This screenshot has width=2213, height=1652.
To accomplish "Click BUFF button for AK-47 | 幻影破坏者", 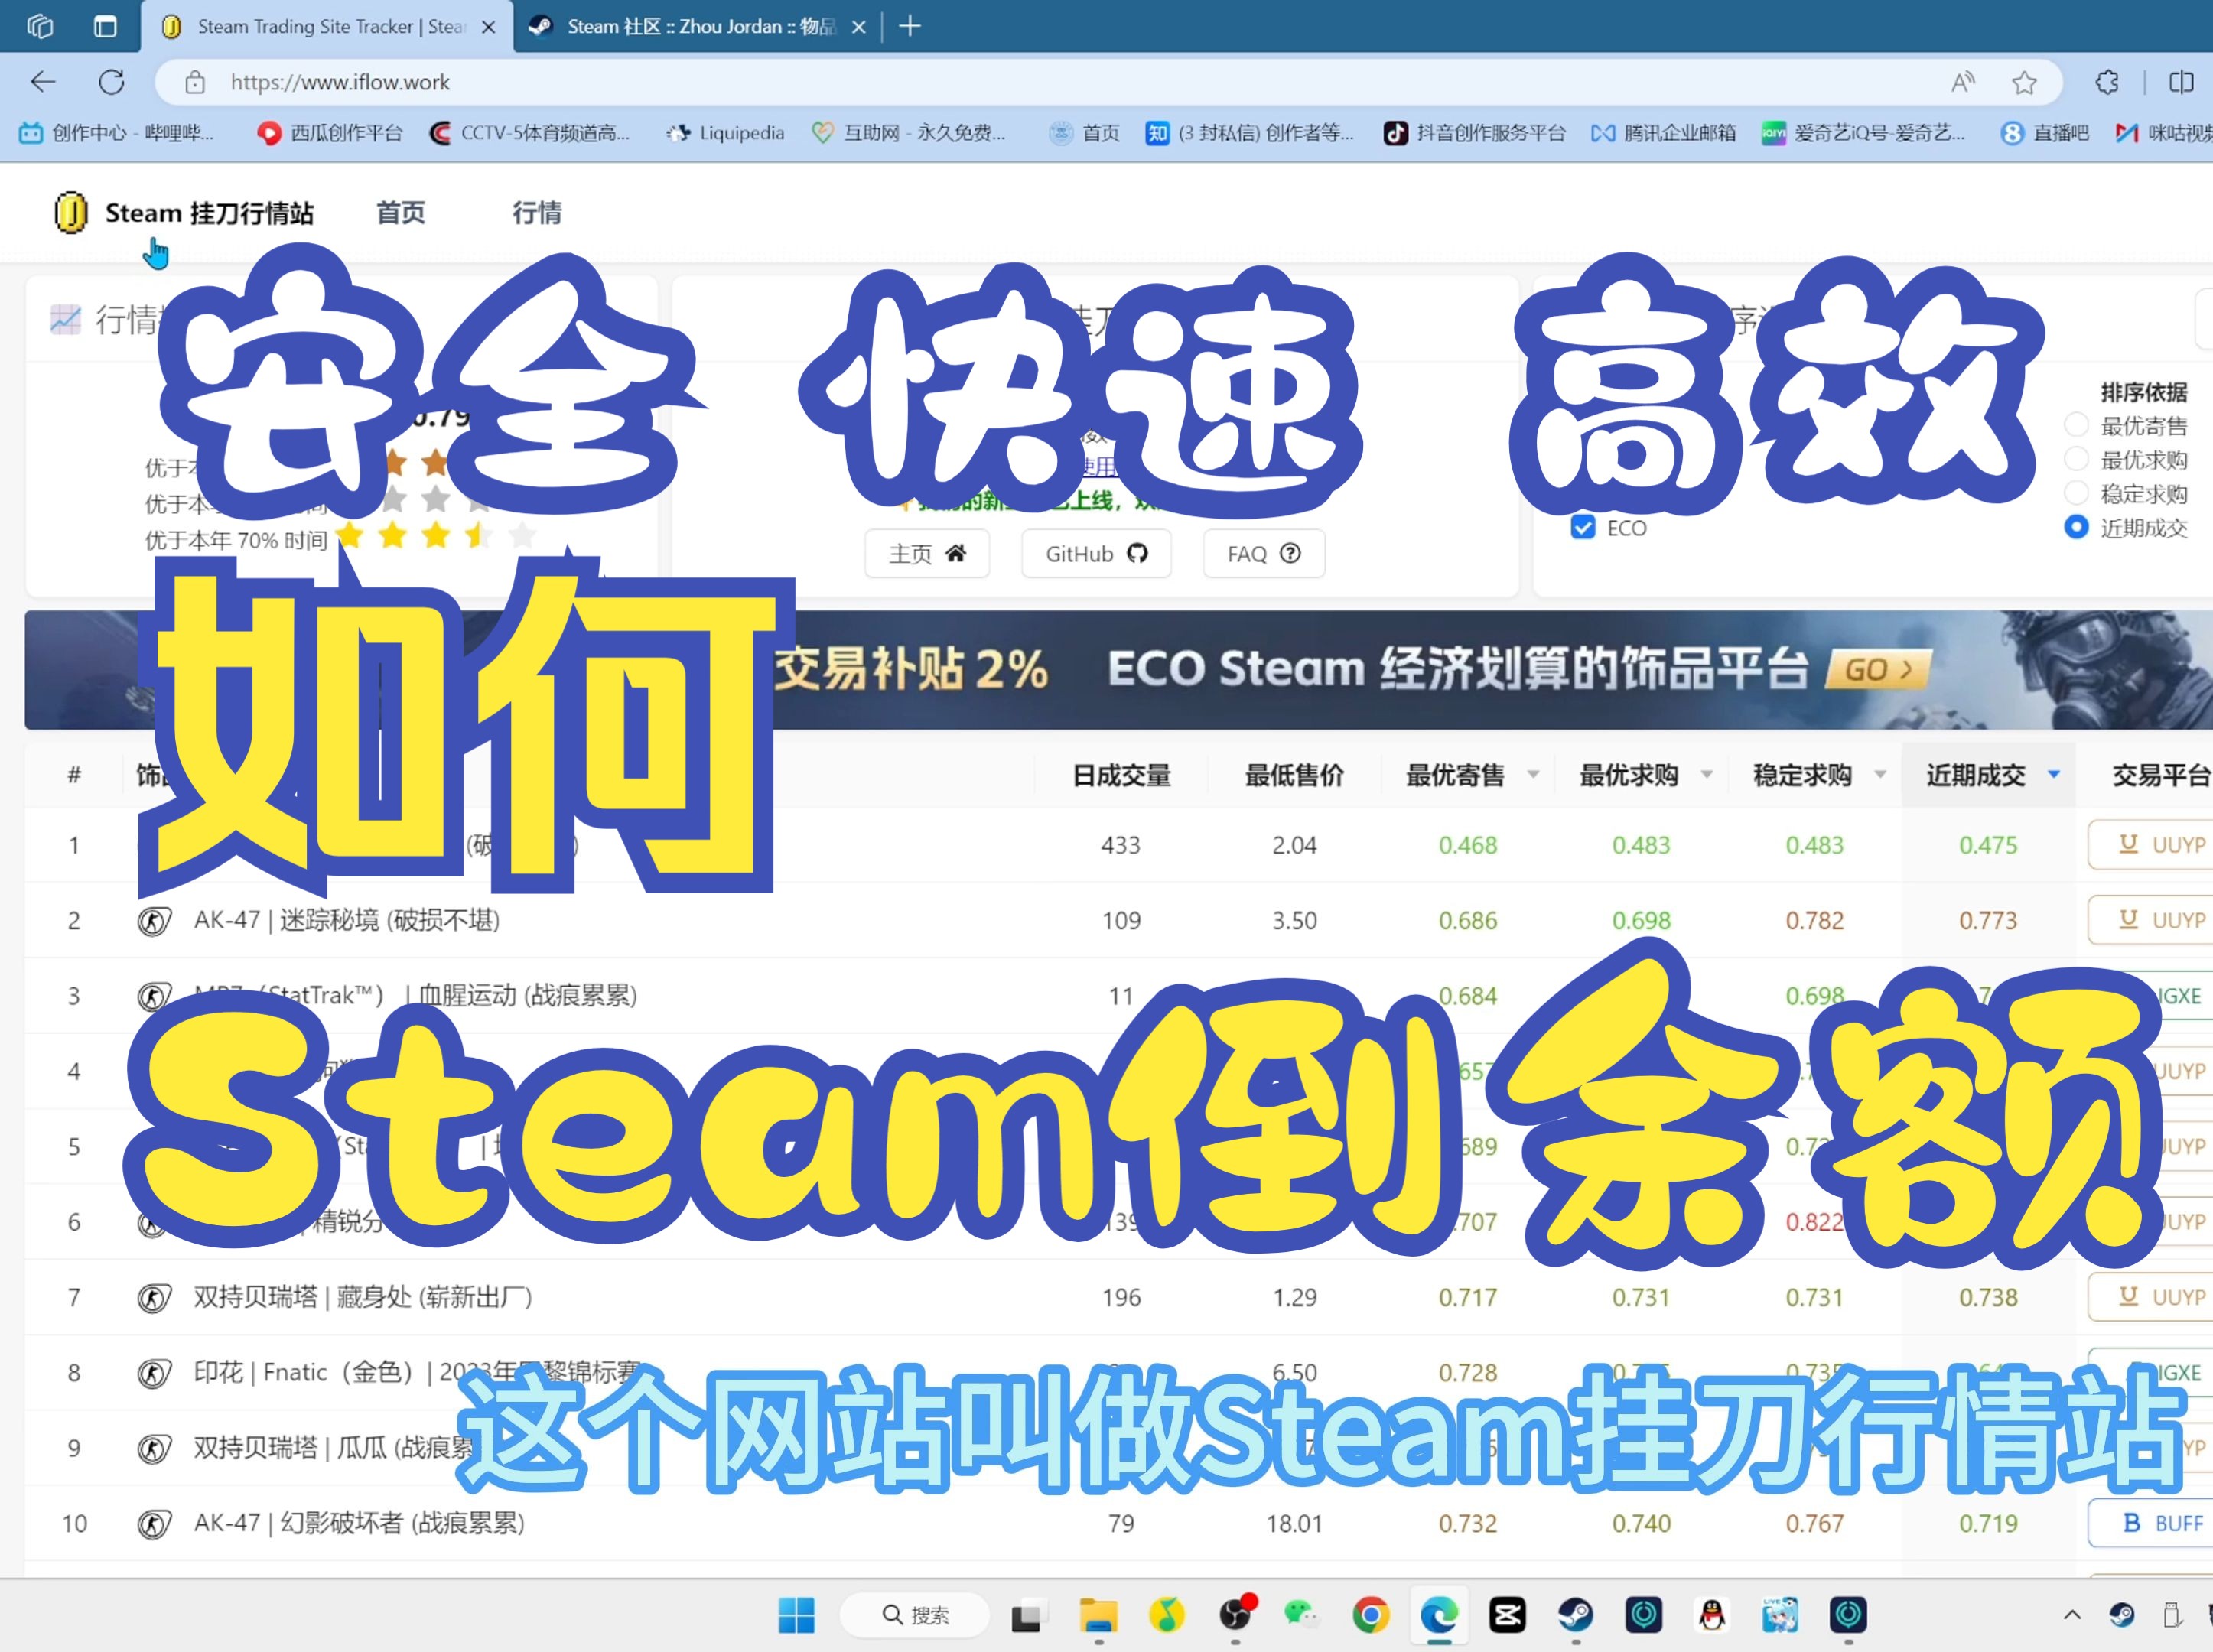I will point(2150,1523).
